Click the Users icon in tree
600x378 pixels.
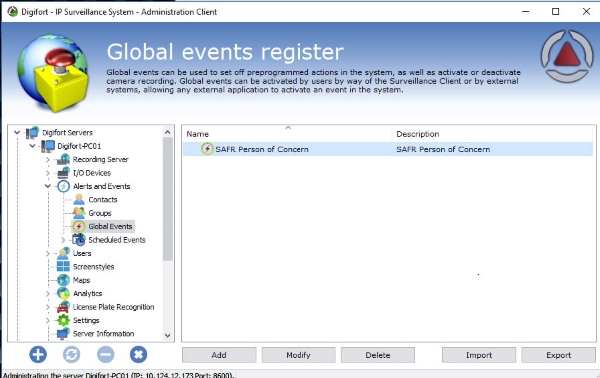63,253
